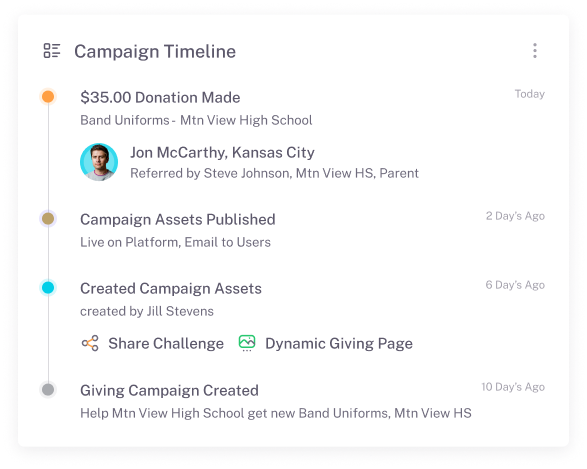The width and height of the screenshot is (587, 469).
Task: Open the three-dot options menu
Action: point(535,51)
